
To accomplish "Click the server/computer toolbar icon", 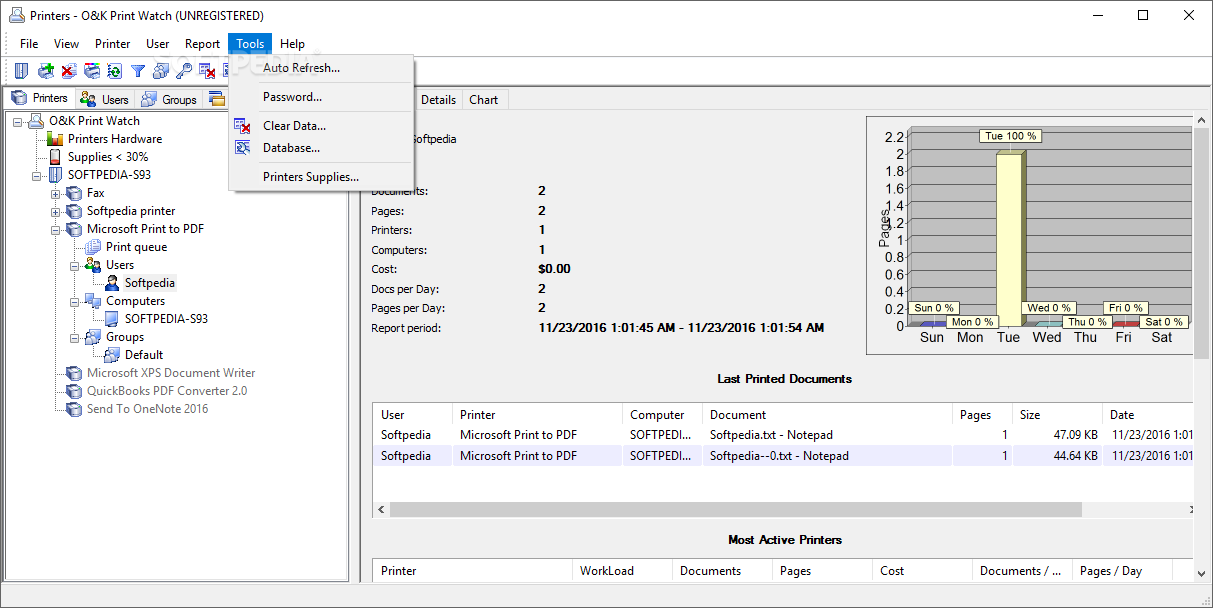I will point(23,70).
